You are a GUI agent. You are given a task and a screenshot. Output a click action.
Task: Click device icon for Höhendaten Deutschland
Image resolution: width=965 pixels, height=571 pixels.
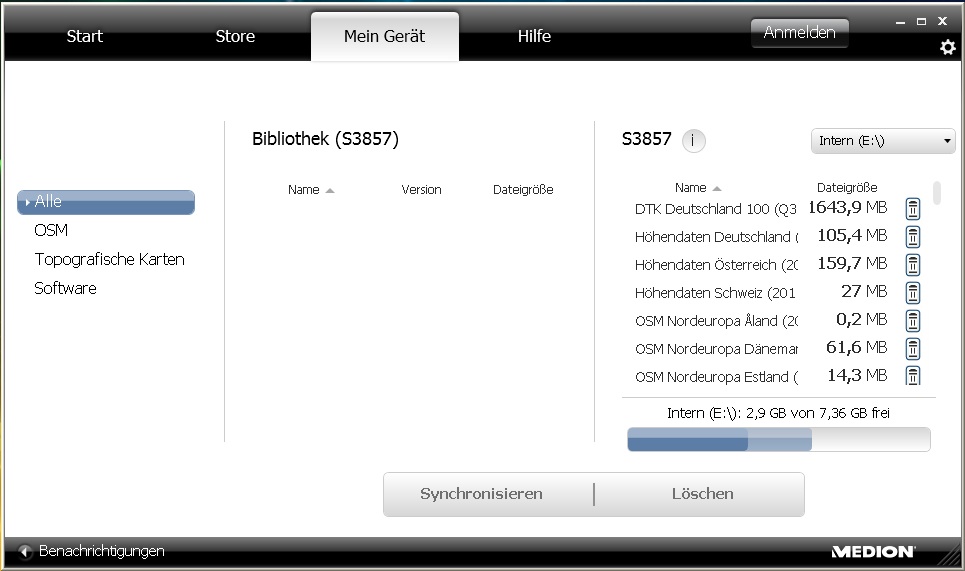(913, 237)
